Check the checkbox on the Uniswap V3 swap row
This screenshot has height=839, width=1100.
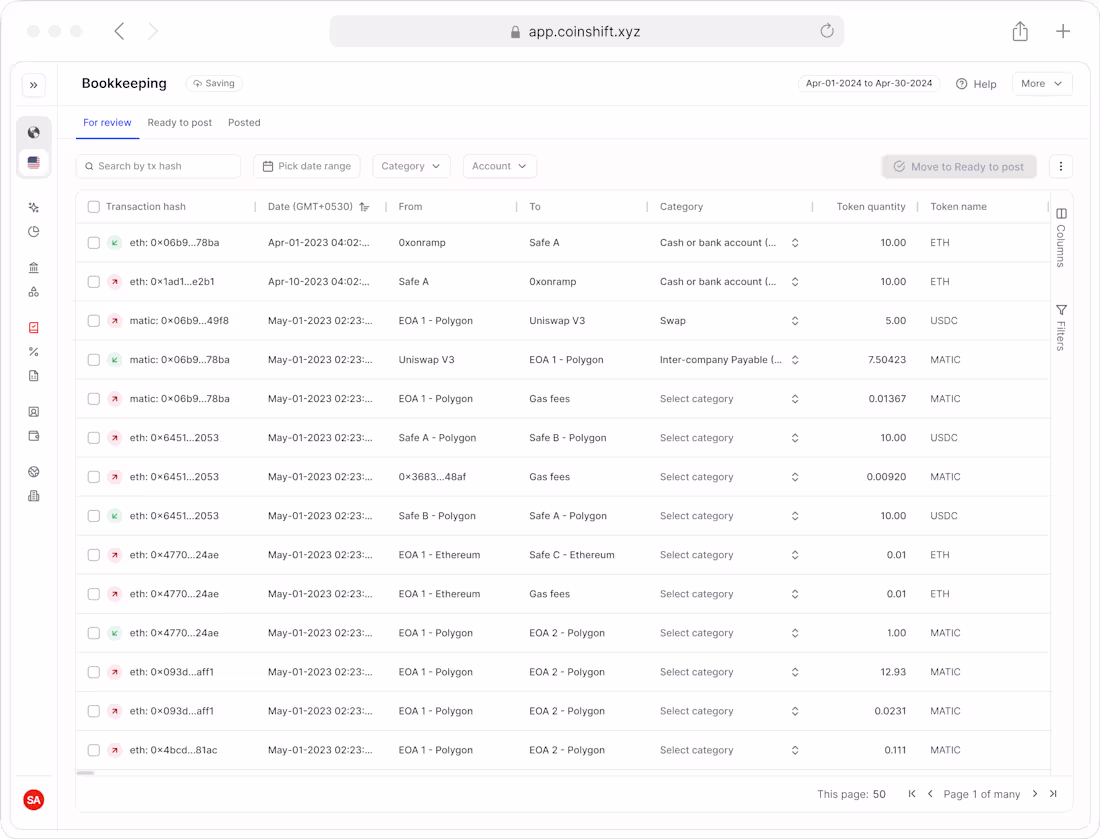point(93,320)
